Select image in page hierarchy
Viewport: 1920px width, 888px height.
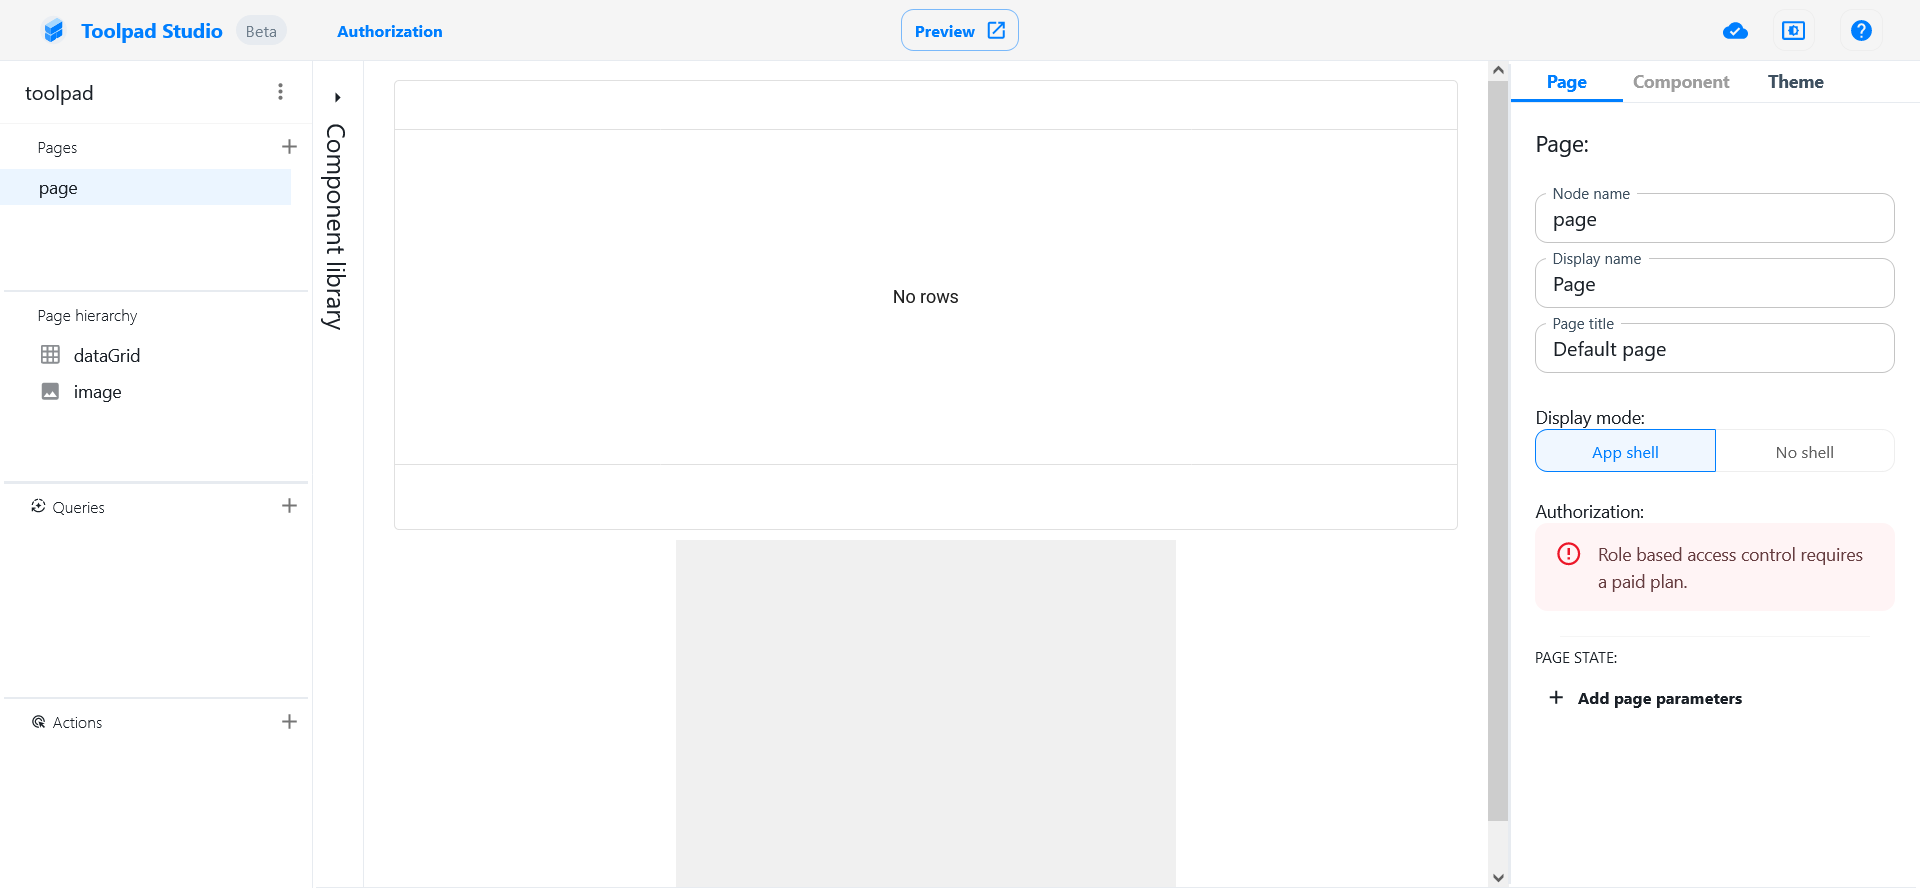tap(97, 392)
